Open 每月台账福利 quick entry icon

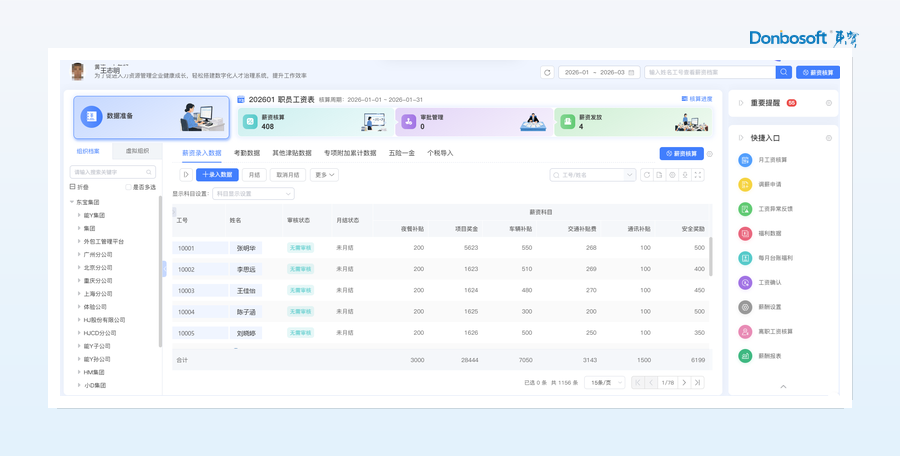745,258
